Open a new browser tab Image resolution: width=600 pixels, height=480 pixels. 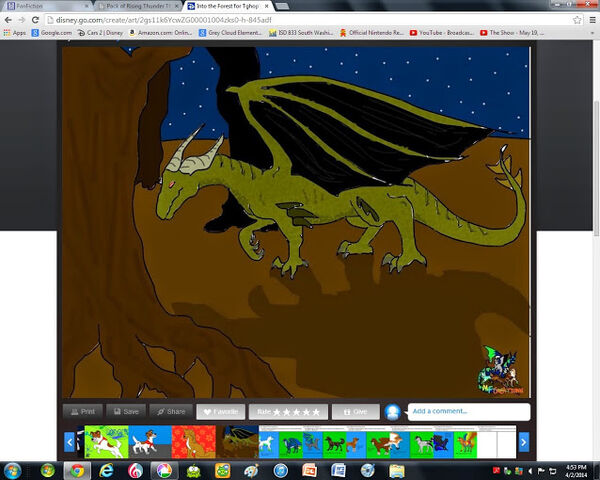click(x=282, y=6)
